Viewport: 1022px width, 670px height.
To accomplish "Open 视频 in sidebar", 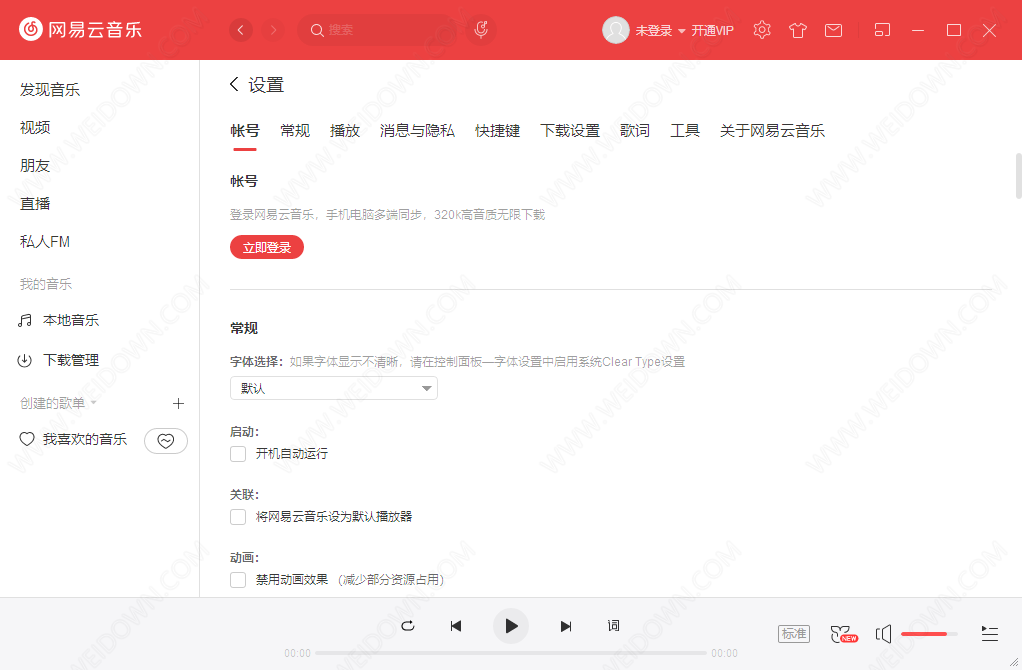I will pyautogui.click(x=35, y=128).
